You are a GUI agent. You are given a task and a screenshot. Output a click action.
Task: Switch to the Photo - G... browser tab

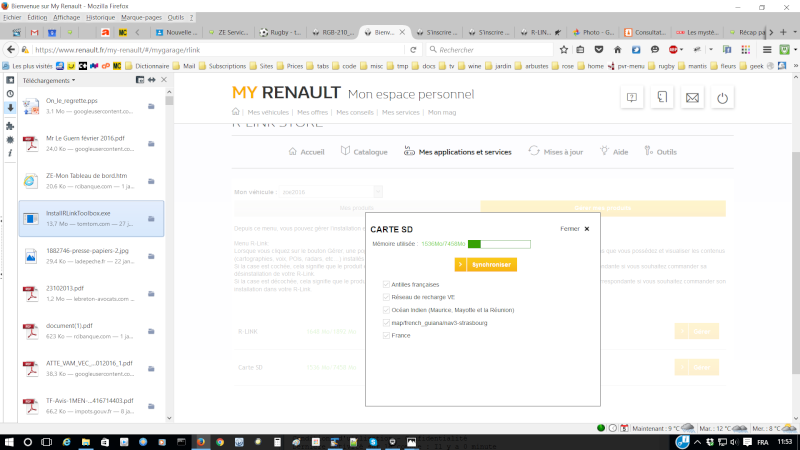(x=594, y=32)
